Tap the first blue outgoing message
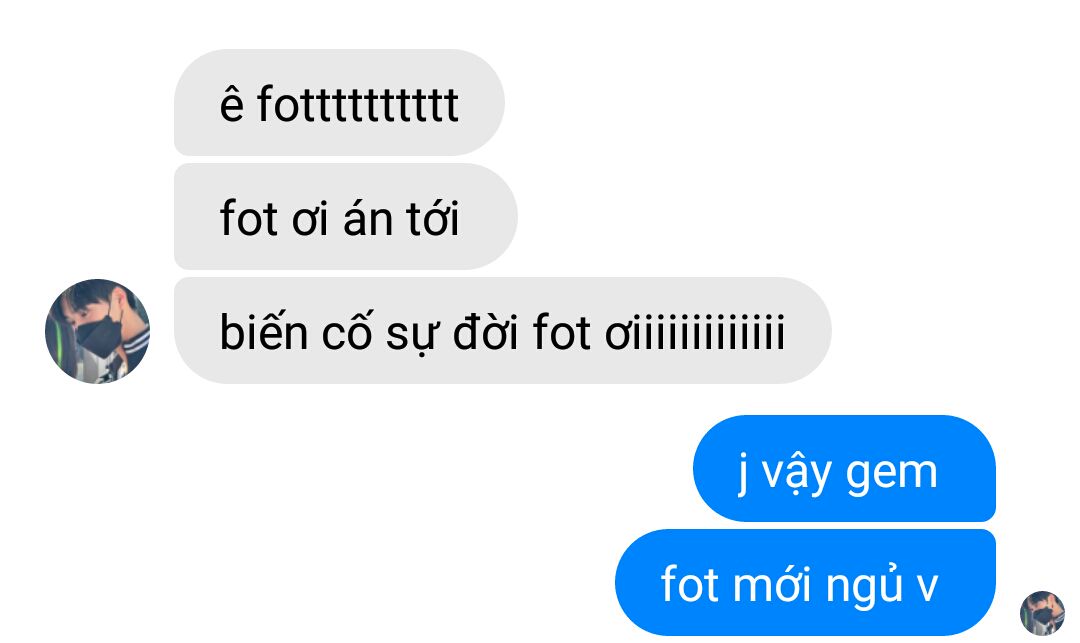The width and height of the screenshot is (1080, 643). tap(844, 468)
